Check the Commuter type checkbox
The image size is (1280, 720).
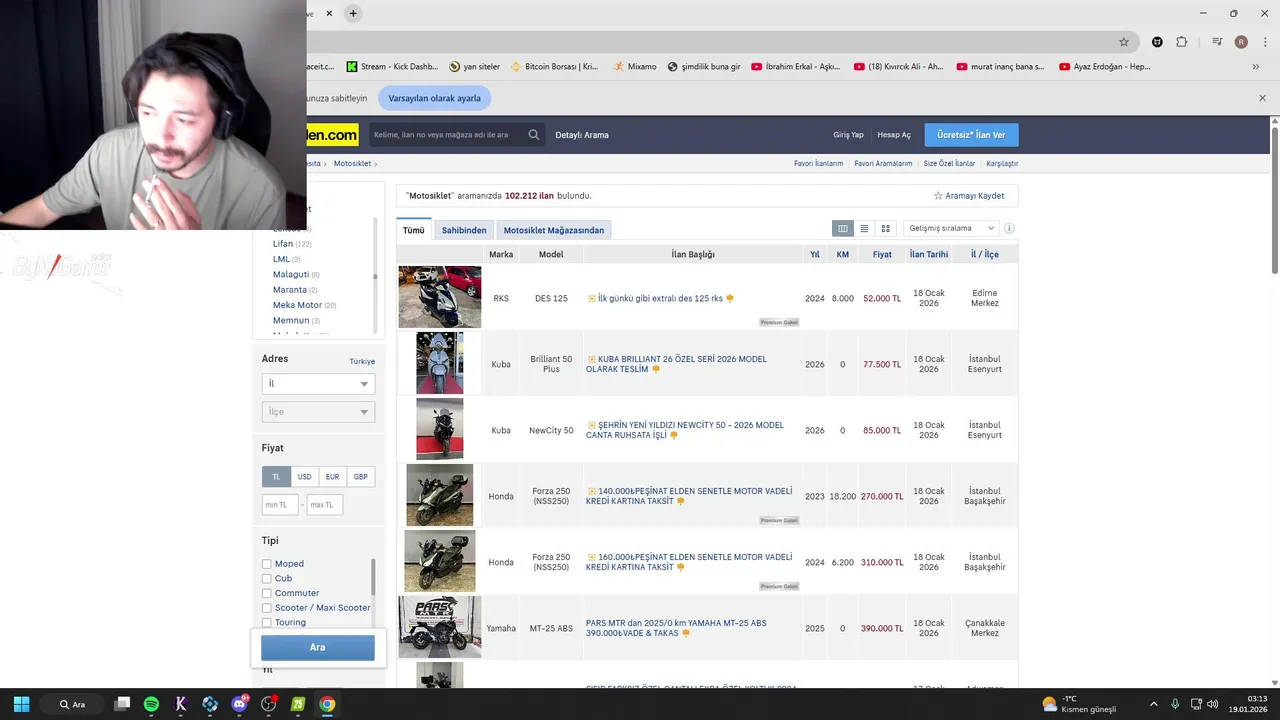click(x=267, y=593)
